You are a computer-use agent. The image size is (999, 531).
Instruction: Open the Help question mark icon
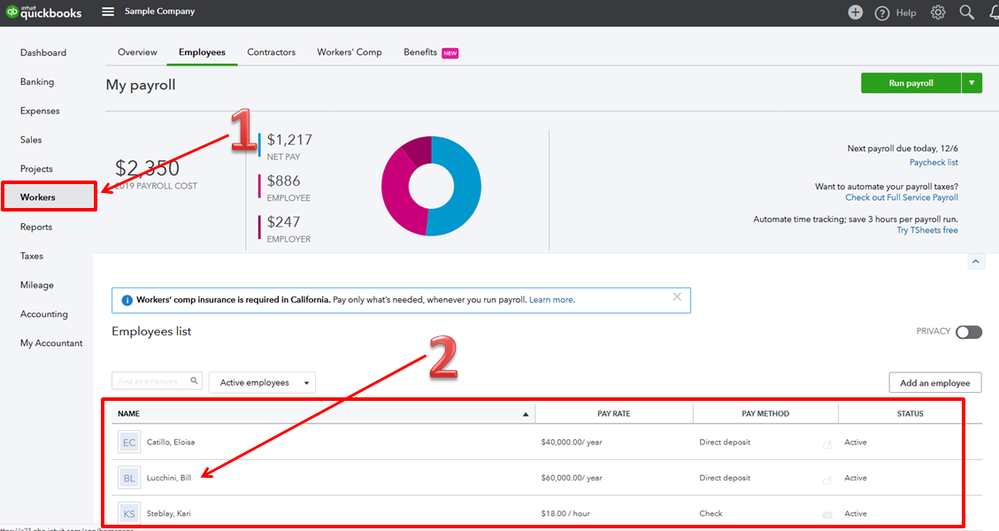coord(882,13)
